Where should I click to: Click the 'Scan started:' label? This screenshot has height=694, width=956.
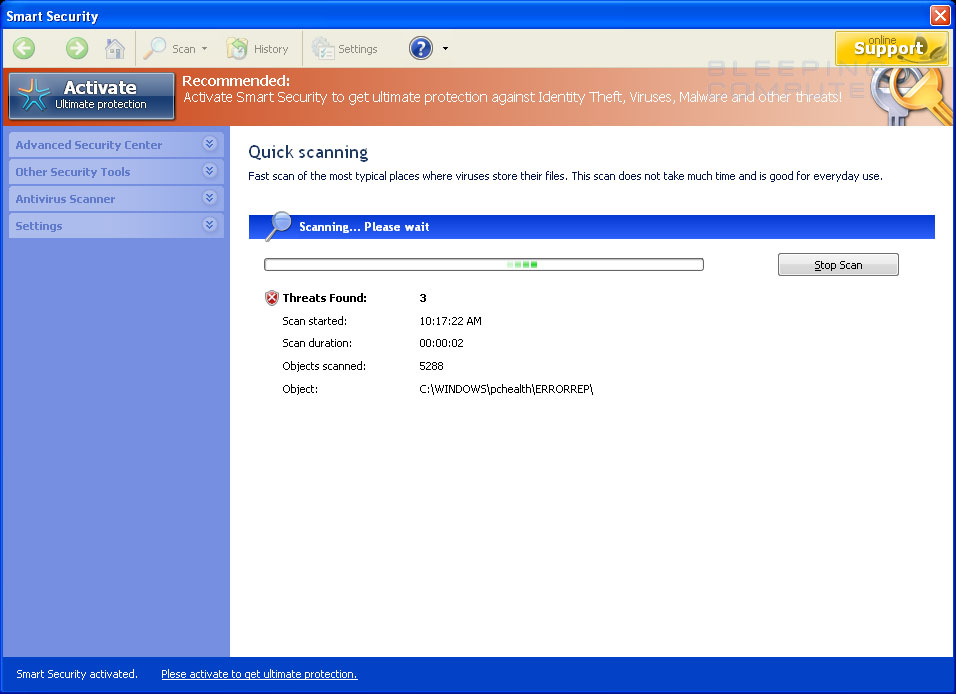coord(315,321)
